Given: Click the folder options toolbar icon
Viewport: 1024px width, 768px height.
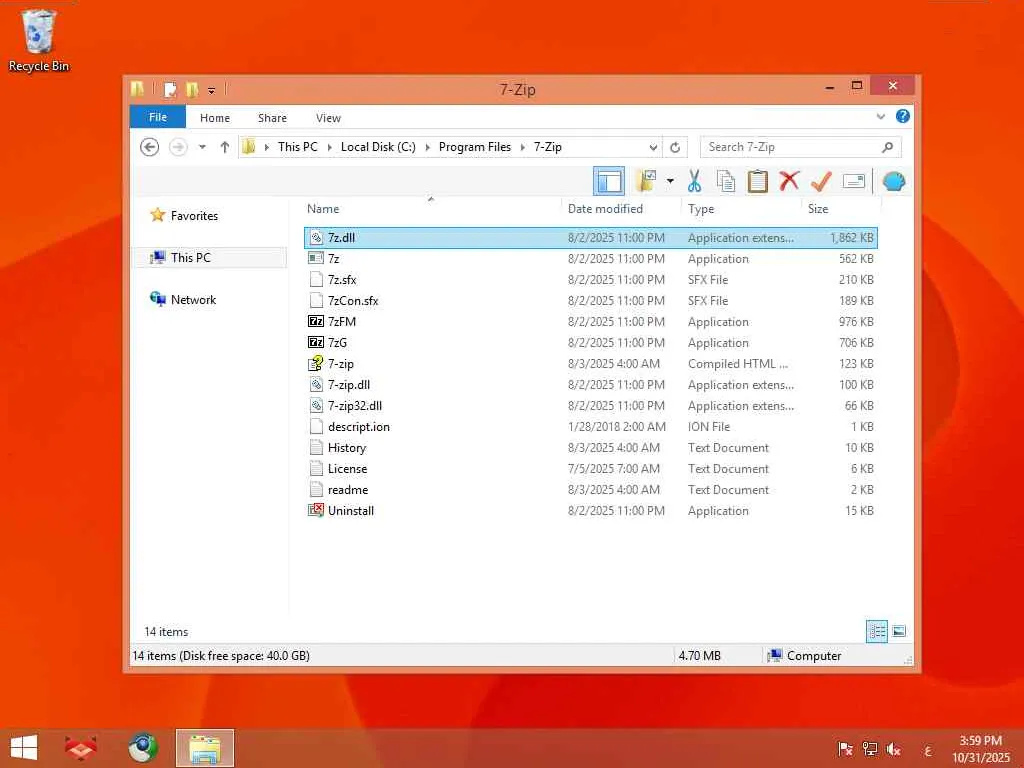Looking at the screenshot, I should [x=646, y=181].
